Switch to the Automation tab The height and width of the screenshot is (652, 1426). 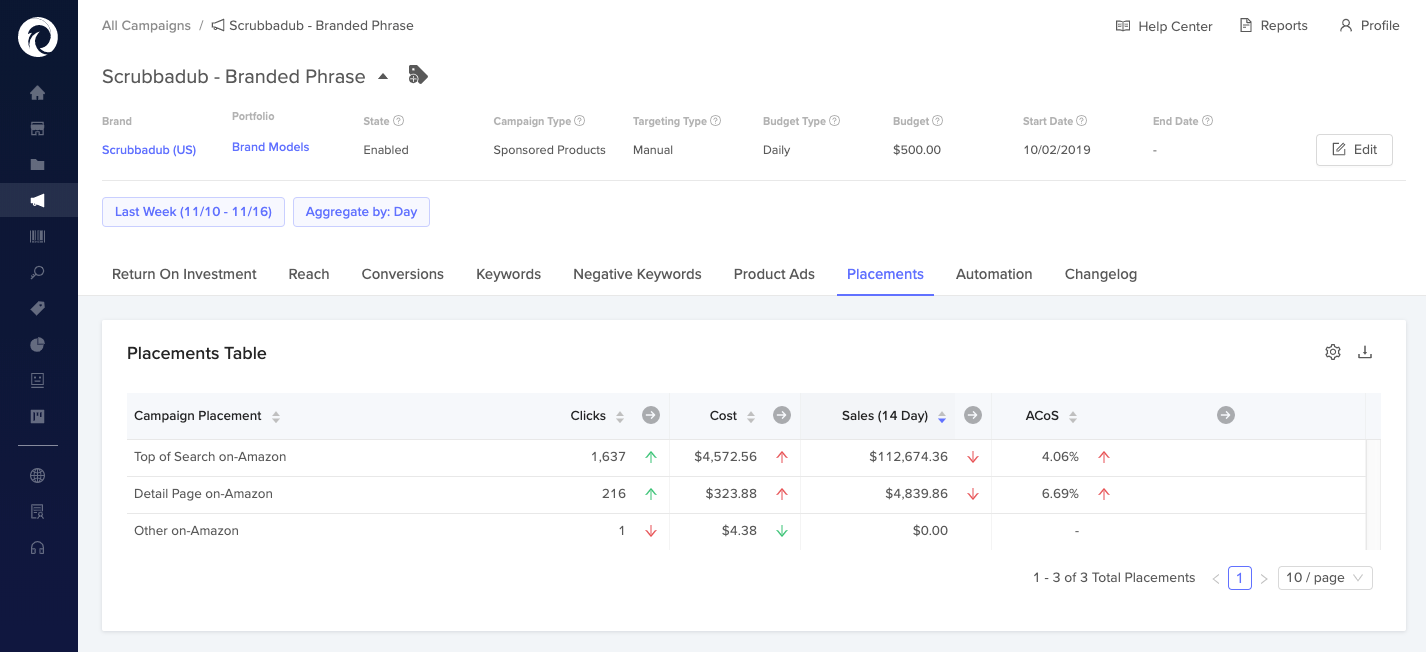click(x=994, y=274)
